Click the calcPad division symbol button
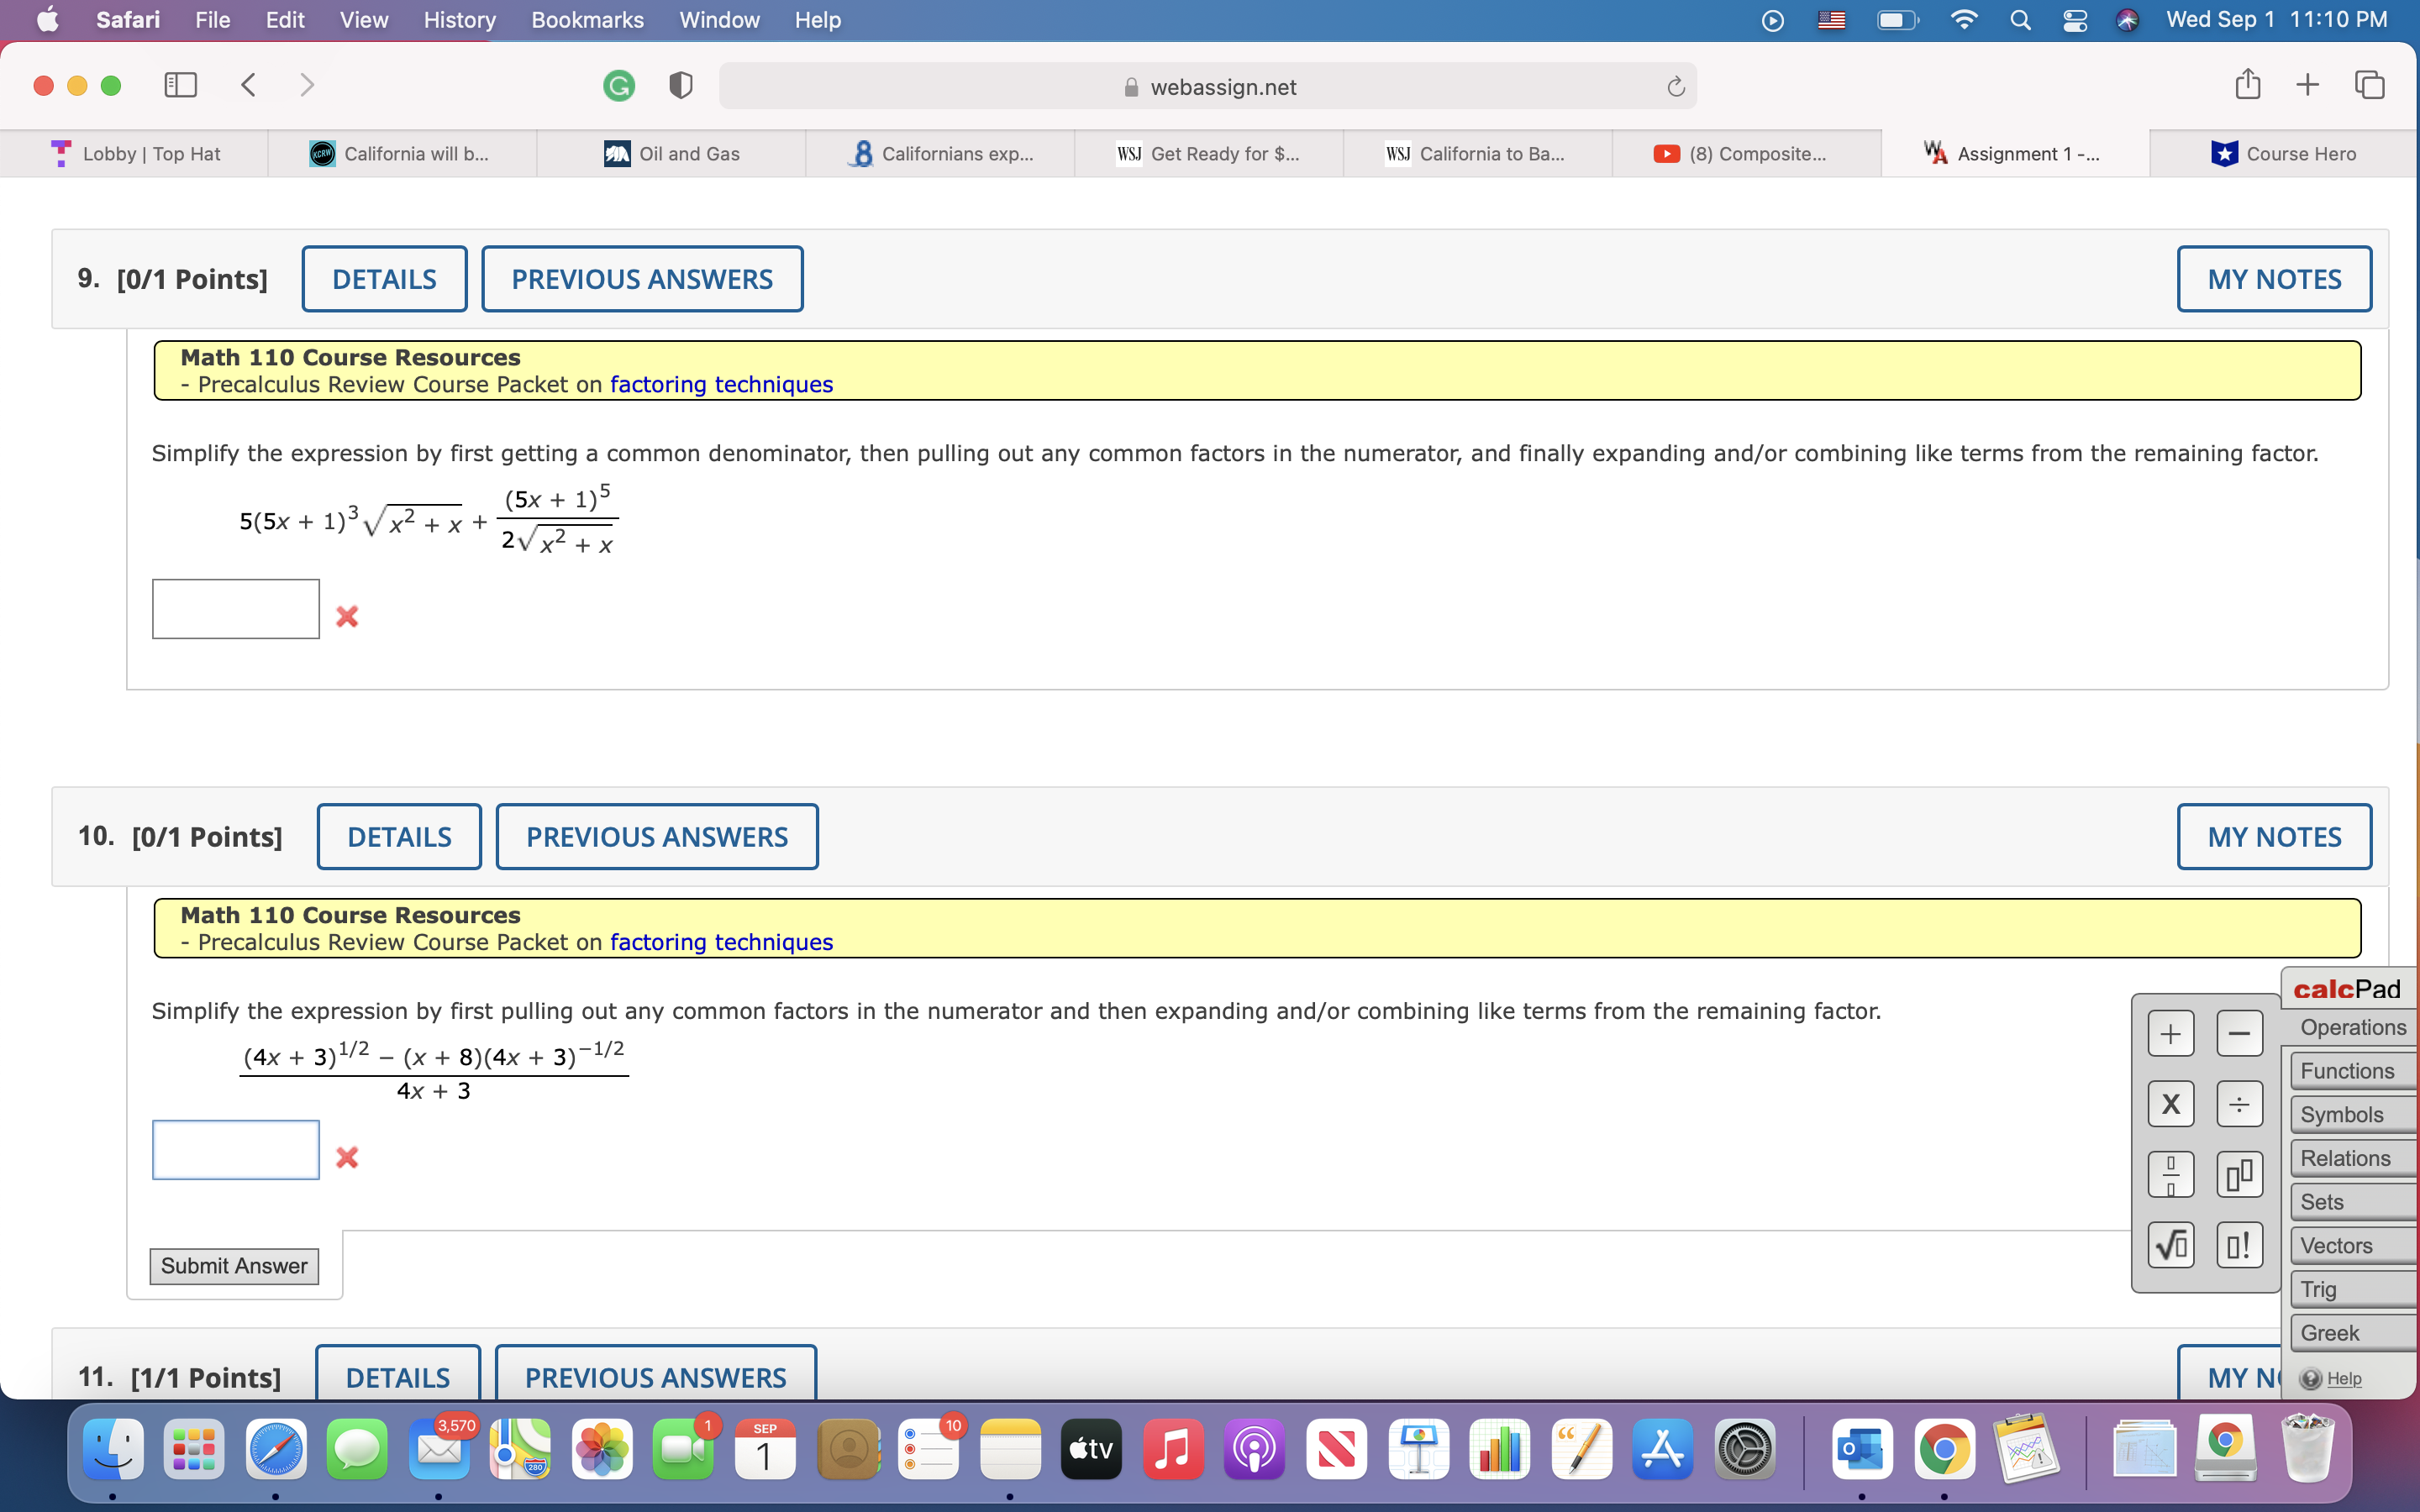Viewport: 2420px width, 1512px height. coord(2239,1104)
